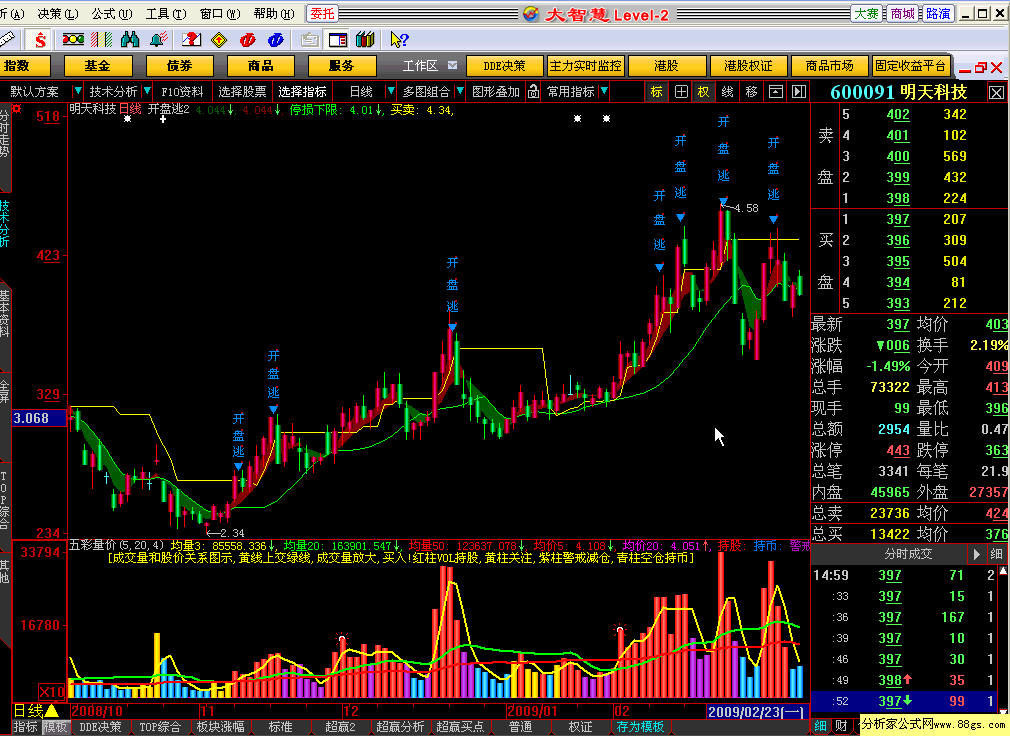Click the colored books icon
The height and width of the screenshot is (736, 1010).
coord(365,40)
